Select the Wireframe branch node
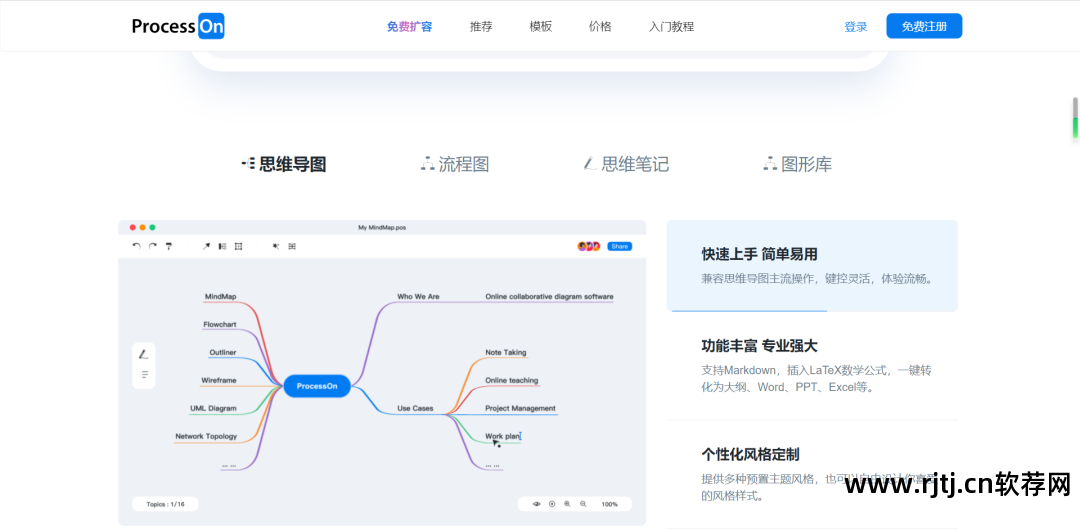This screenshot has height=530, width=1080. 219,380
